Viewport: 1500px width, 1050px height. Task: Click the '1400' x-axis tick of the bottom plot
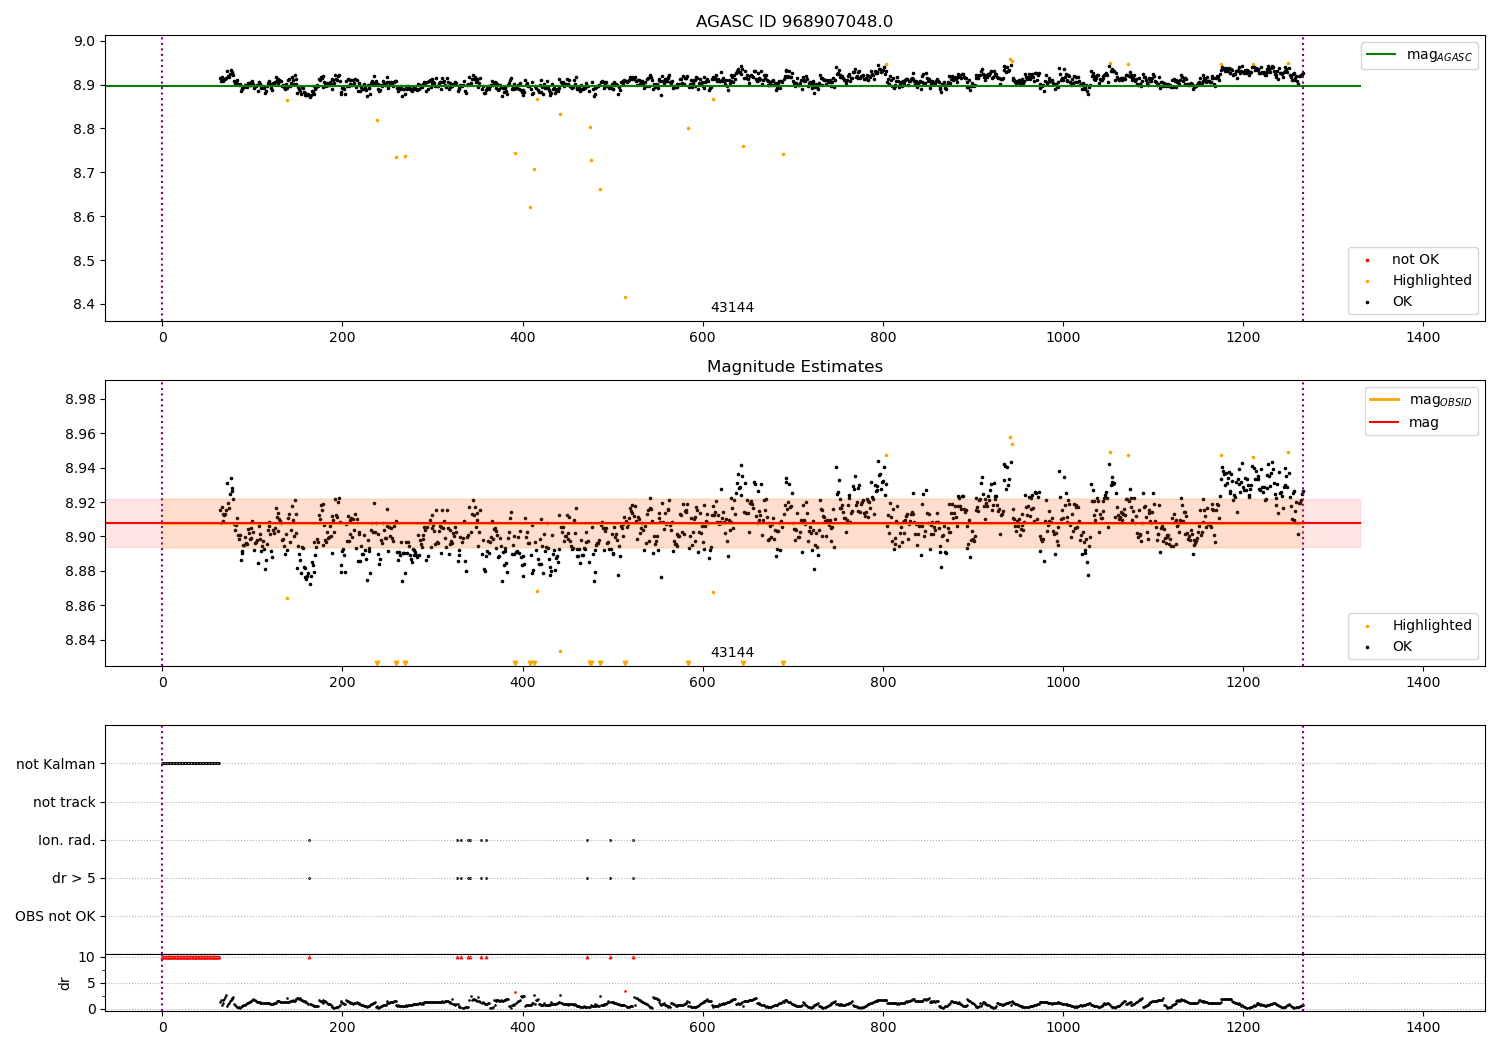click(x=1423, y=1027)
